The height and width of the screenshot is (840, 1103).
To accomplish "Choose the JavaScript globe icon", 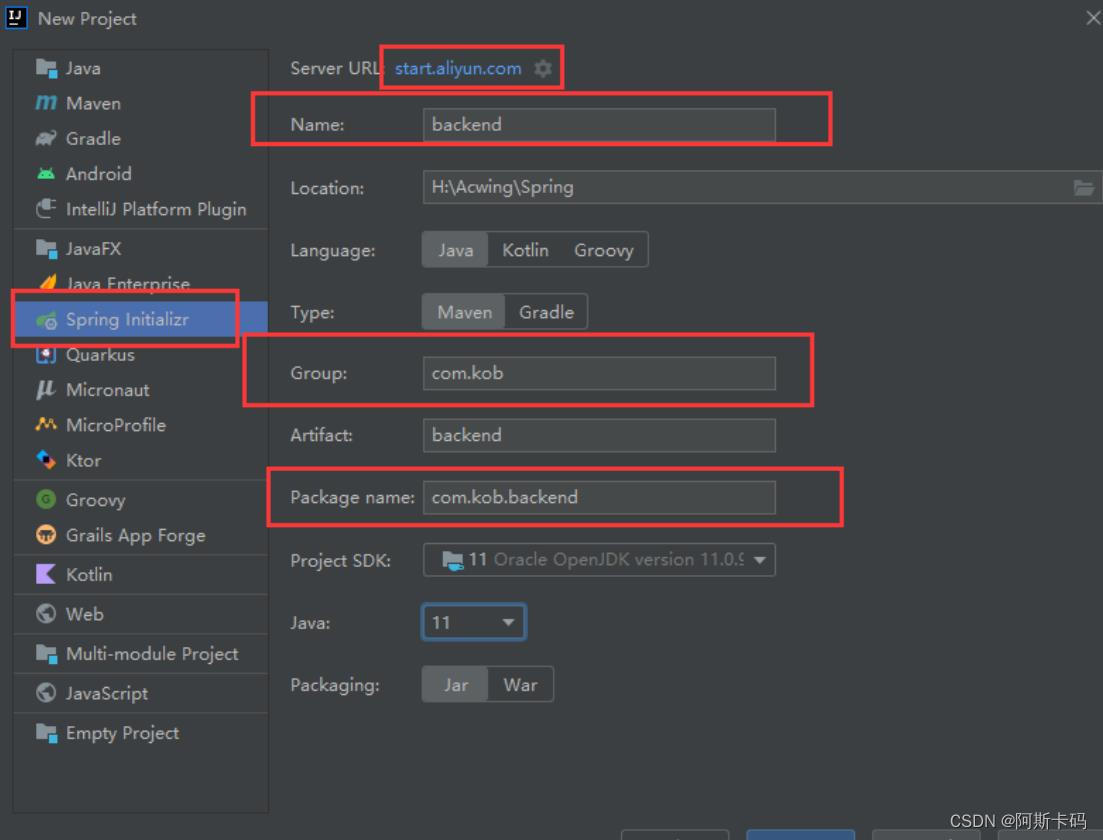I will coord(46,693).
